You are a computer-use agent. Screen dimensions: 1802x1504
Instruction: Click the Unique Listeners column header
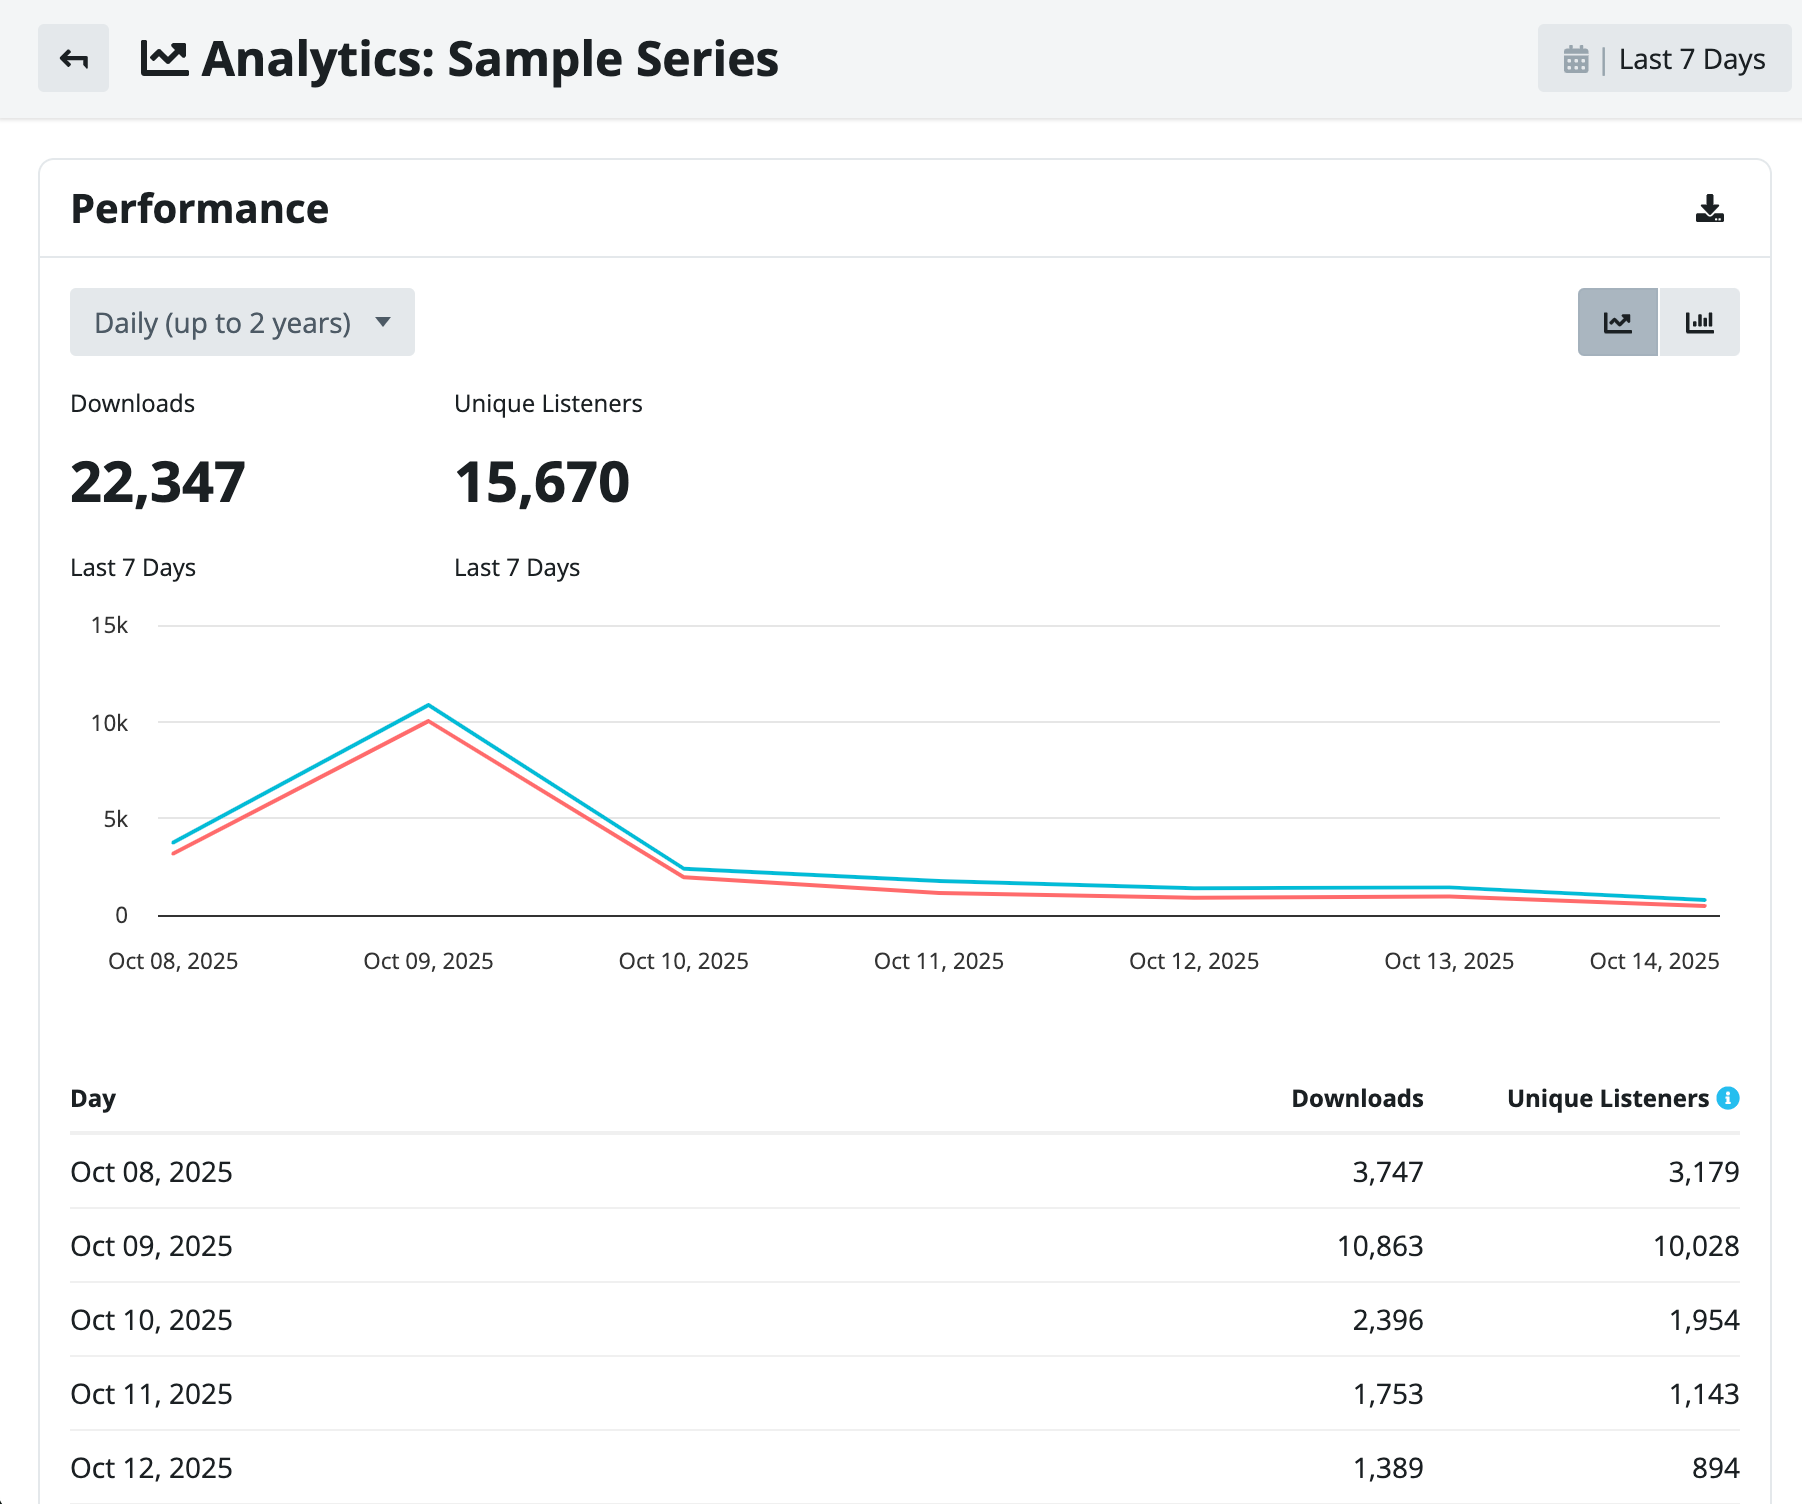1608,1098
